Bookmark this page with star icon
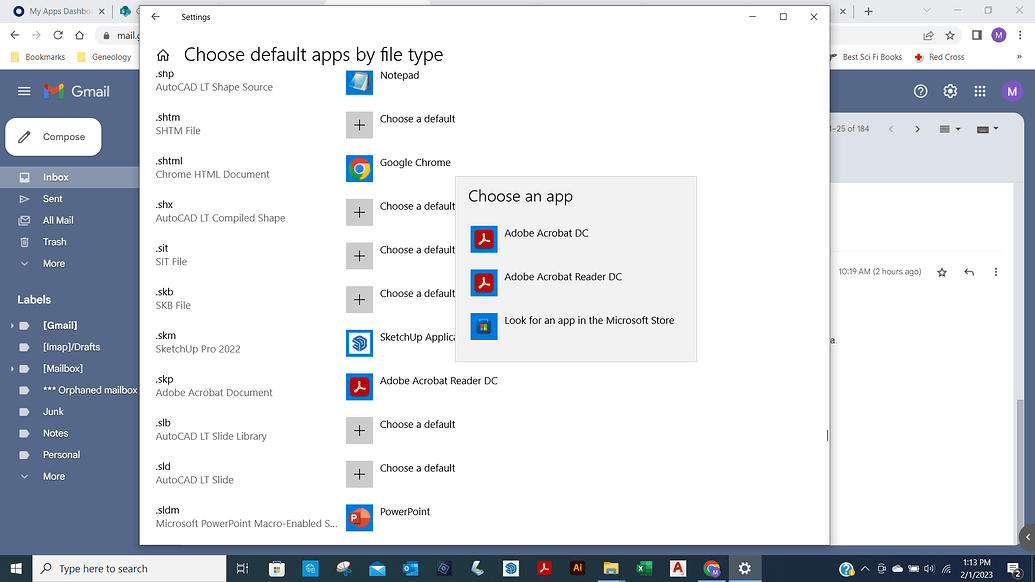 coord(950,35)
